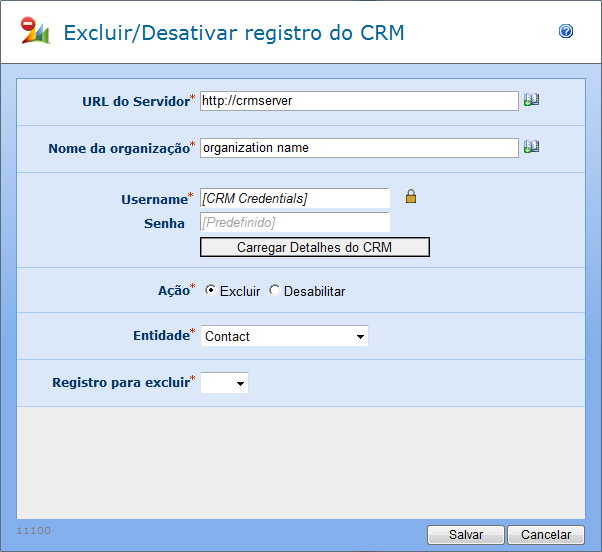Select the Desabilitar radio option
This screenshot has height=552, width=602.
point(275,291)
